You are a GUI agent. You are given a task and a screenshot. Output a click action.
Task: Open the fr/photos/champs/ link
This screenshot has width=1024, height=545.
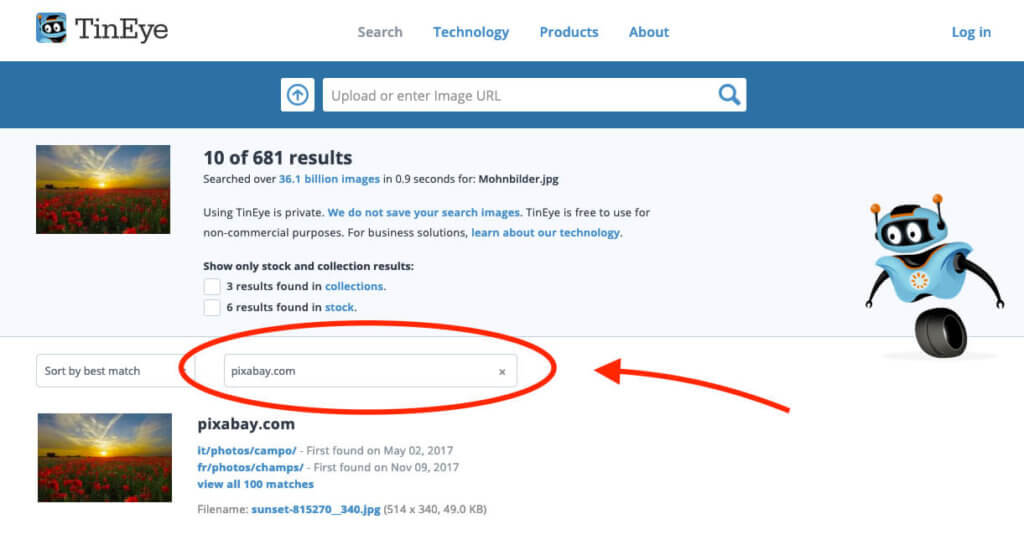[250, 467]
